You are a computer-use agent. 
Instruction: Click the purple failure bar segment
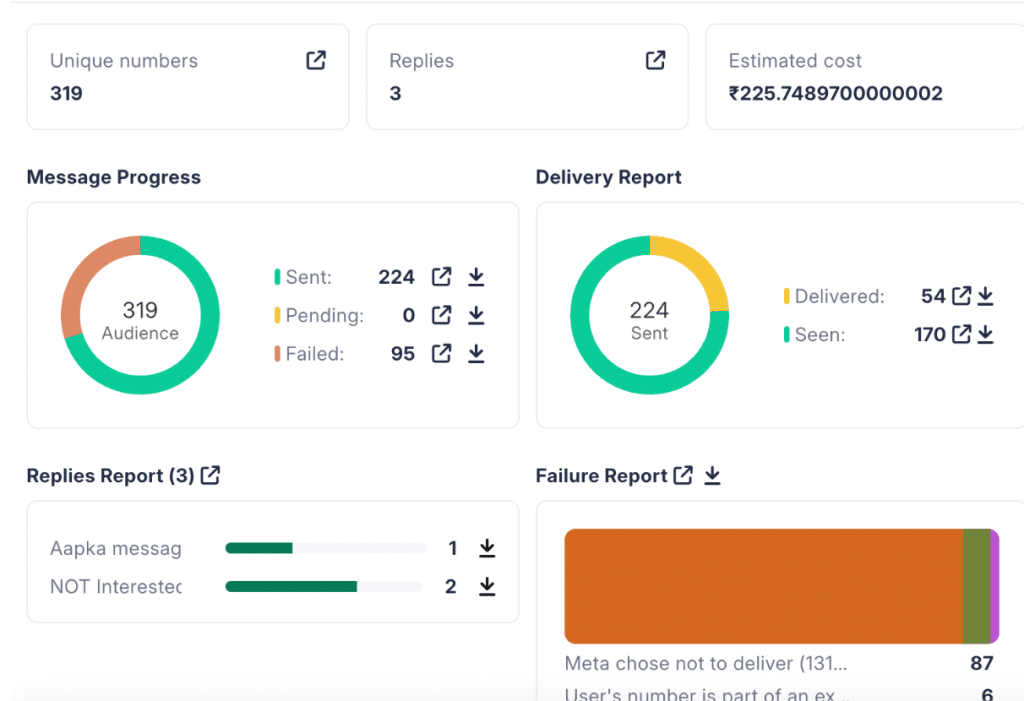click(x=995, y=586)
